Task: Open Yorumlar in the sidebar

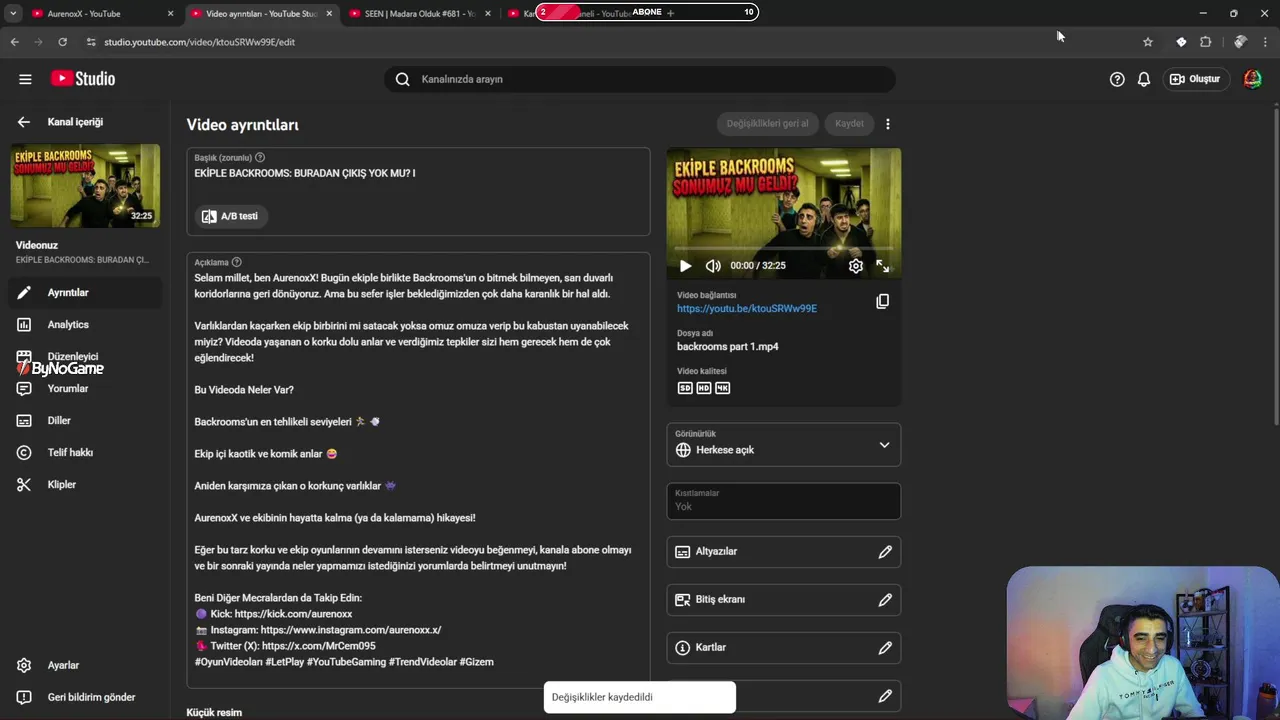Action: pyautogui.click(x=85, y=389)
